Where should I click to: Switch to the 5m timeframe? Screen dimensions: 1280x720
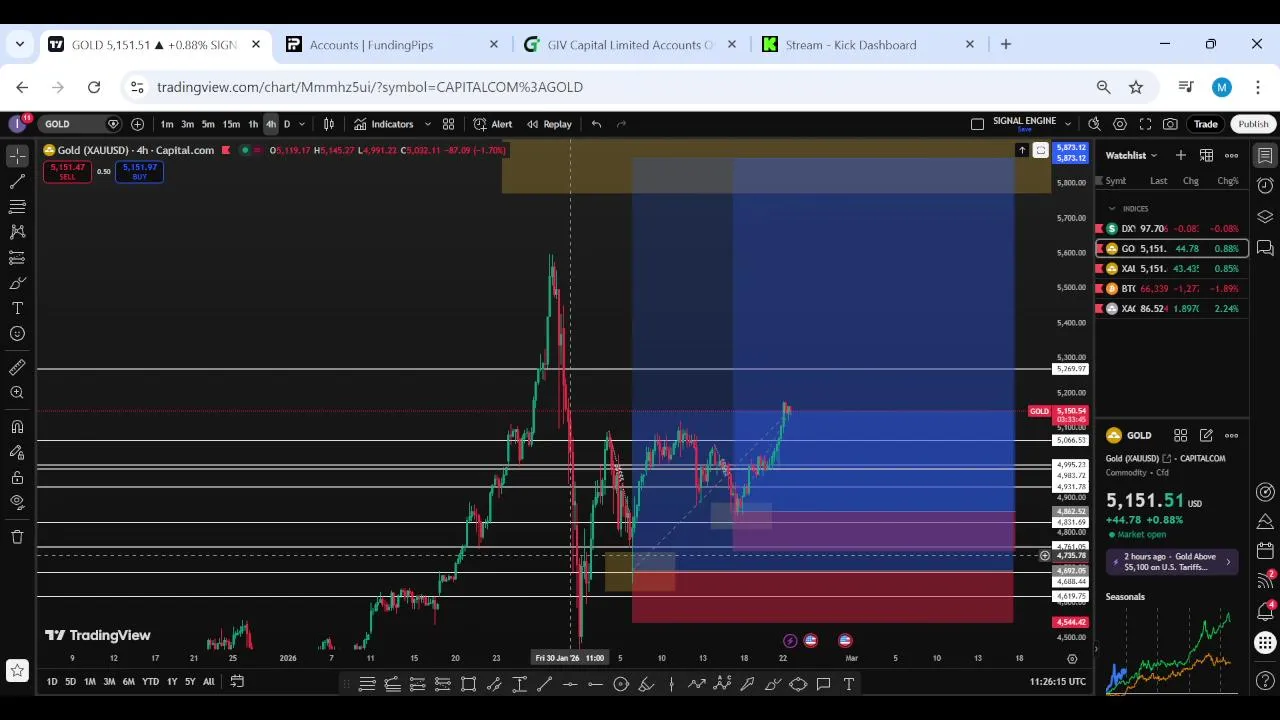pos(208,124)
